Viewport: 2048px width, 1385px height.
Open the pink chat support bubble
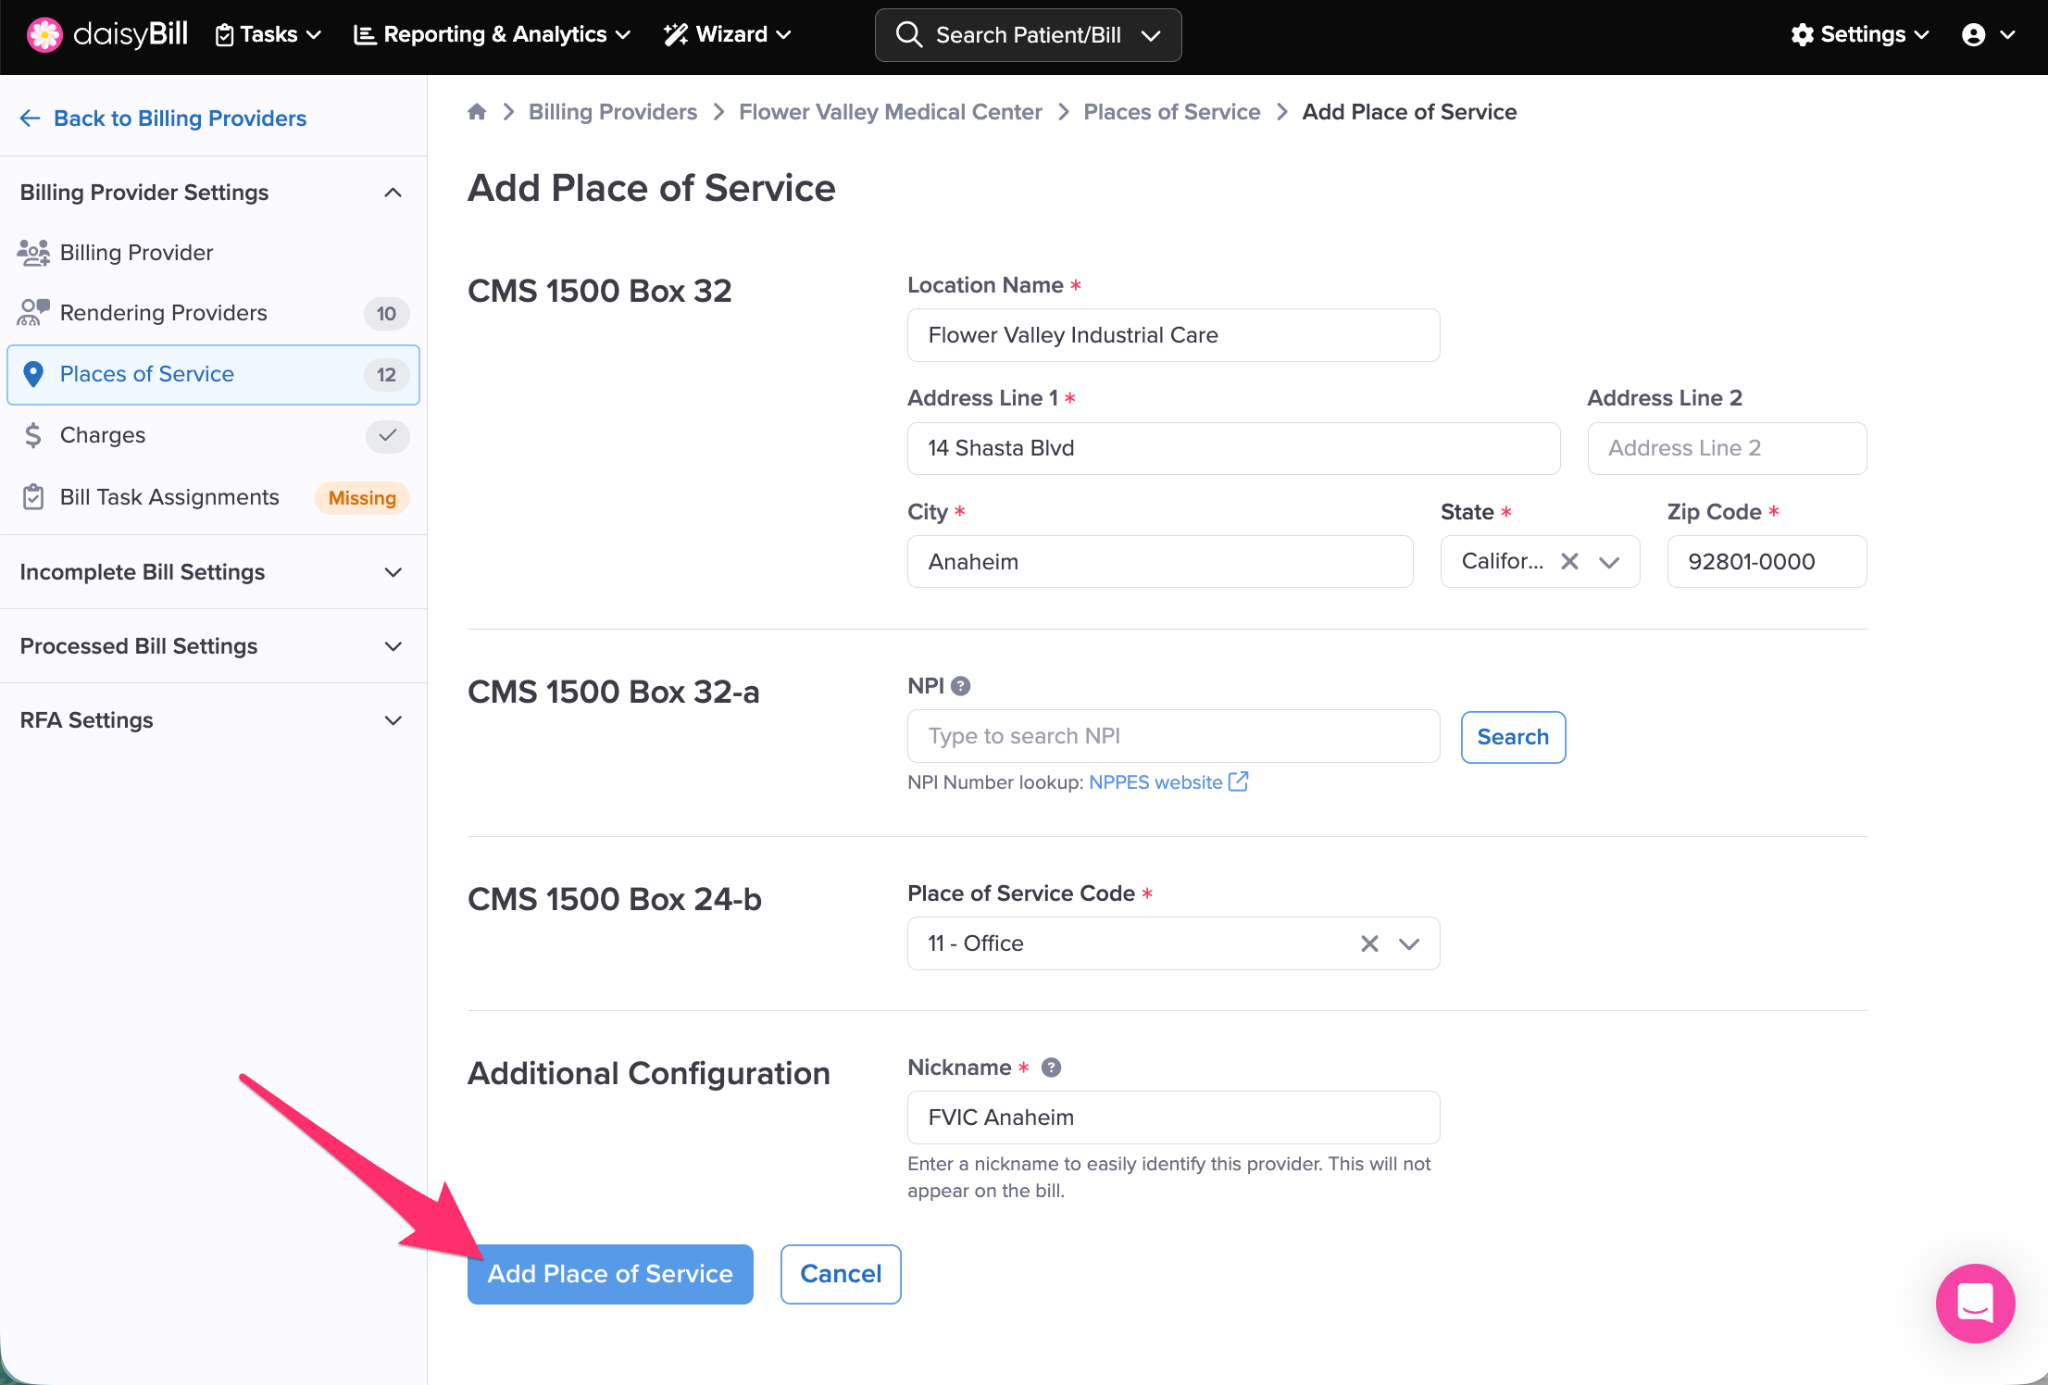(1975, 1303)
